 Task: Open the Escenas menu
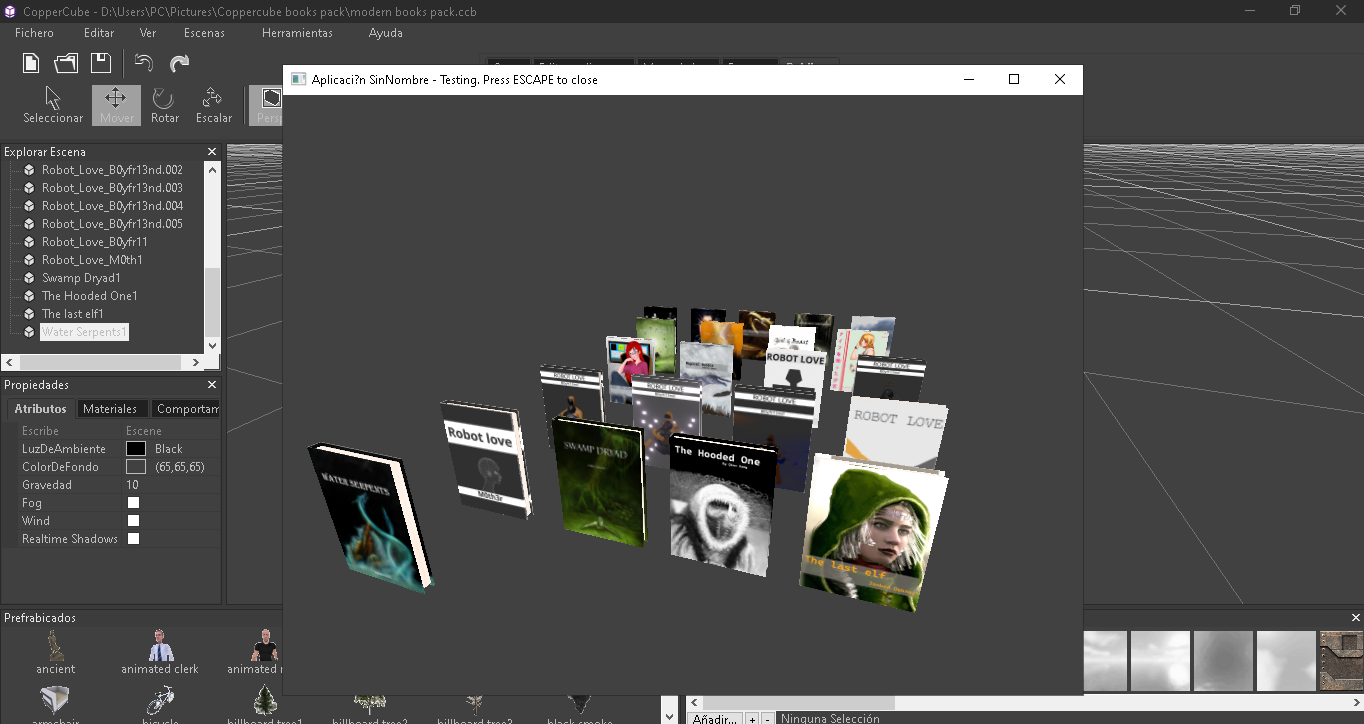(x=204, y=33)
